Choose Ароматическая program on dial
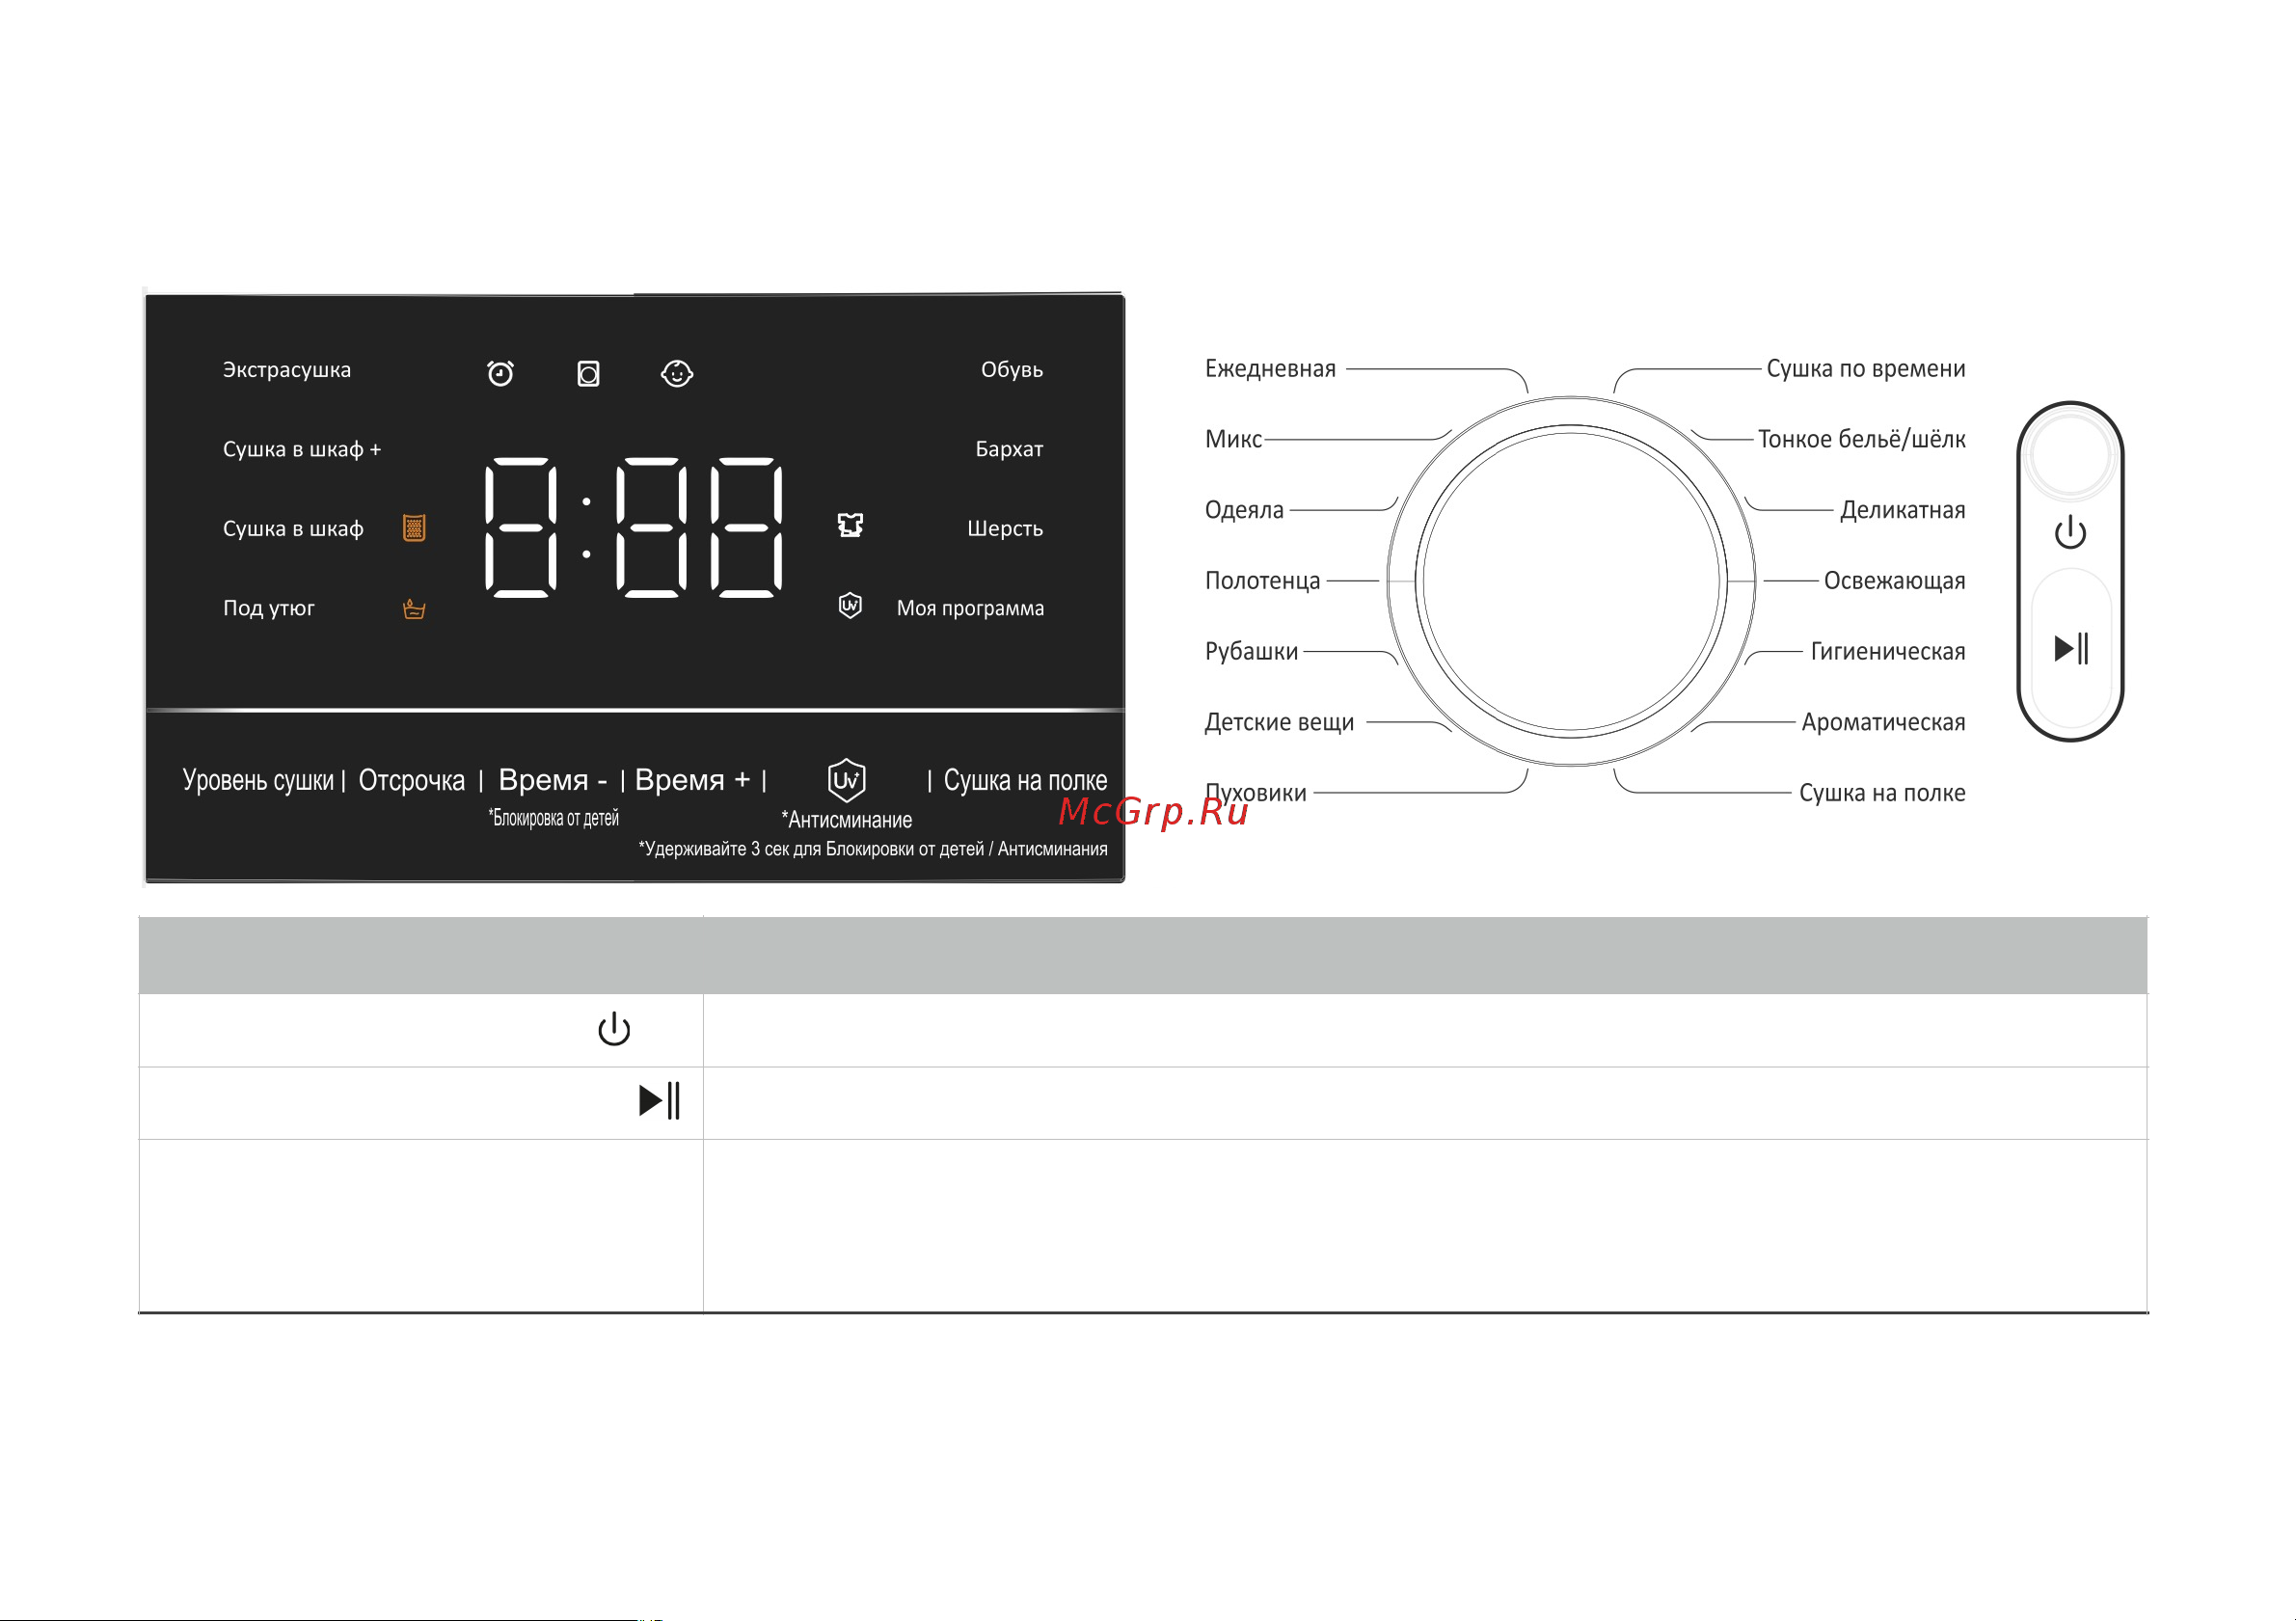Image resolution: width=2296 pixels, height=1621 pixels. click(x=1883, y=722)
